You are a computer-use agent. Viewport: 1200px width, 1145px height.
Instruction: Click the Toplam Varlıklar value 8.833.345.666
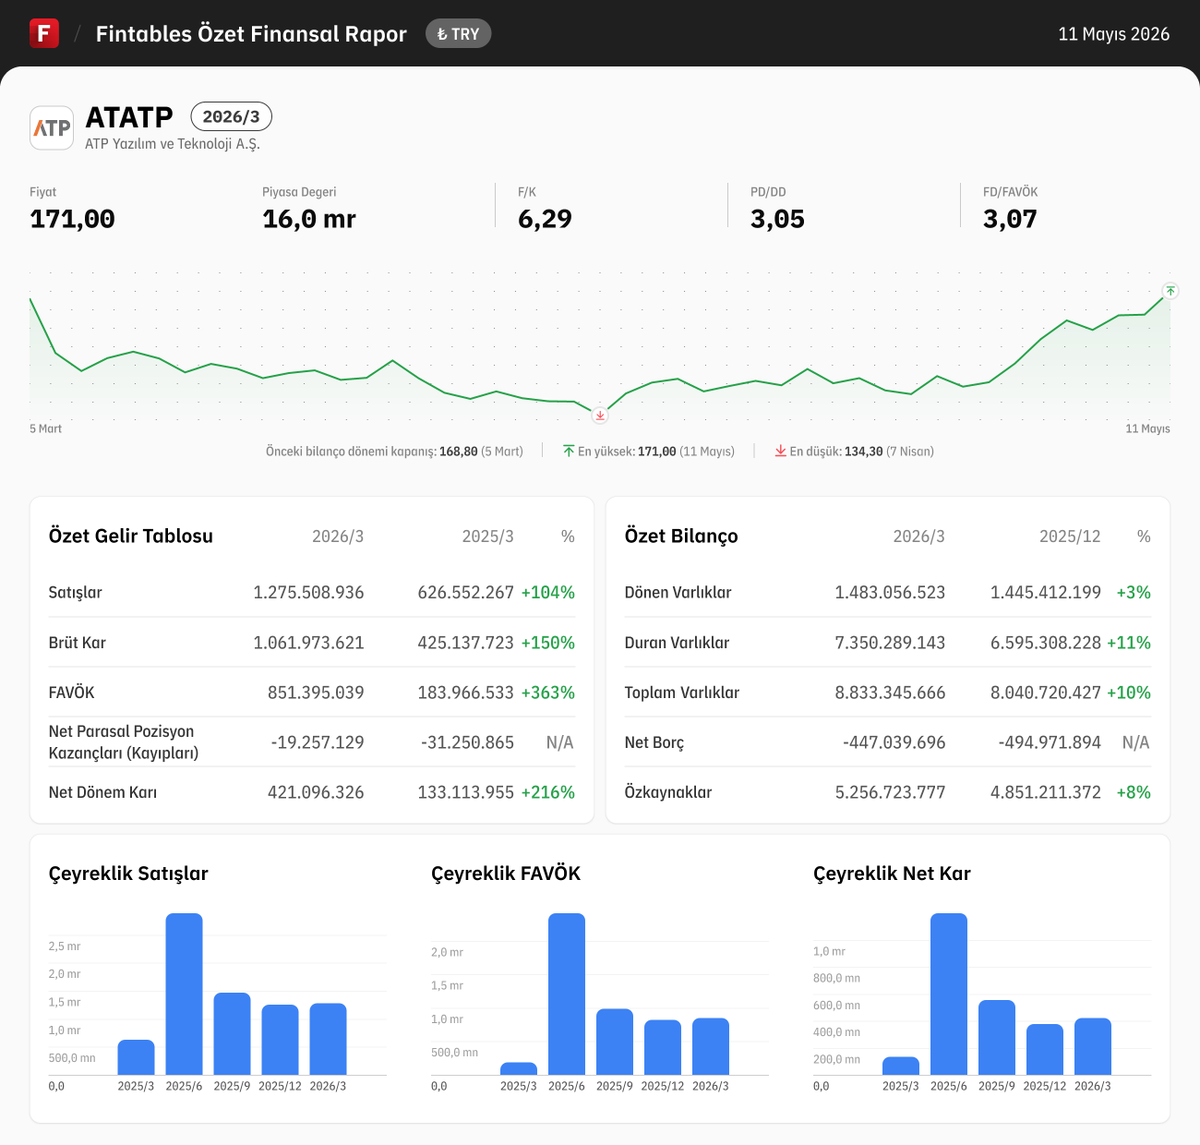click(890, 692)
